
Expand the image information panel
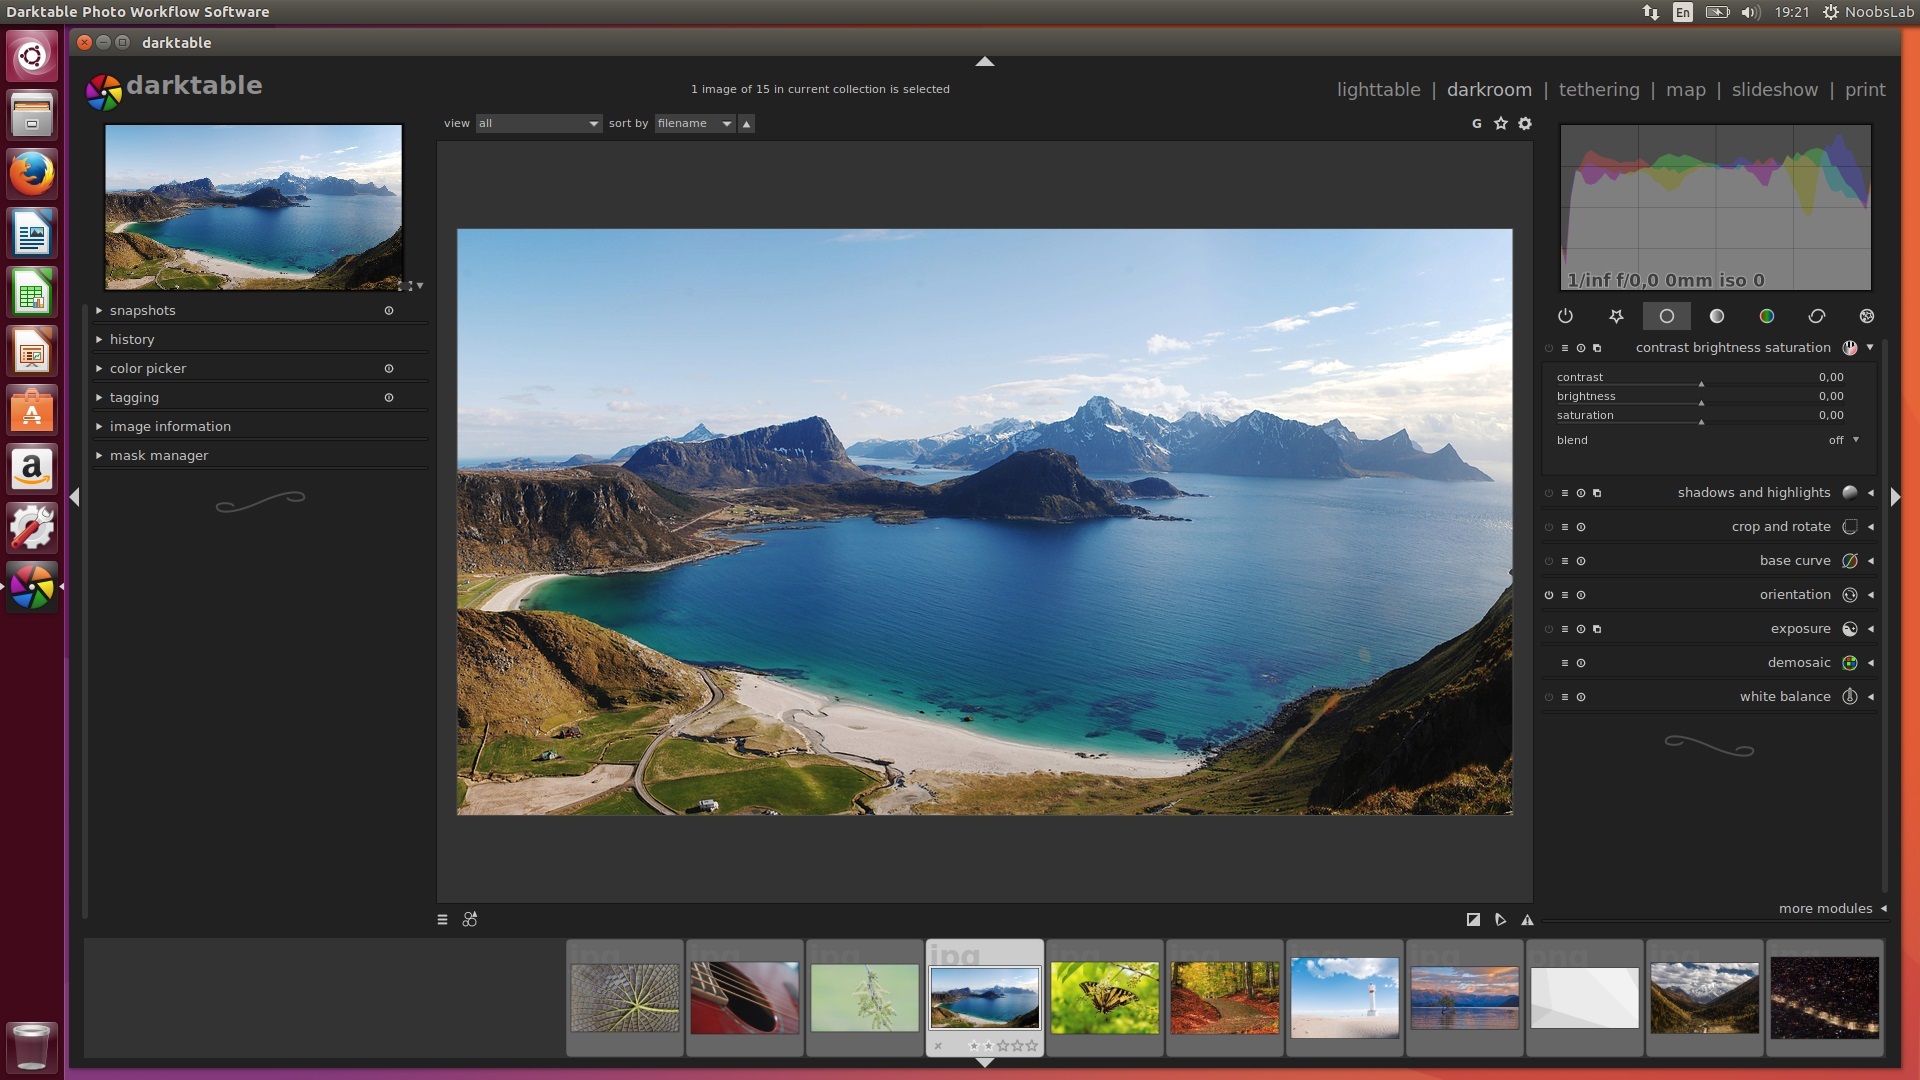point(170,426)
